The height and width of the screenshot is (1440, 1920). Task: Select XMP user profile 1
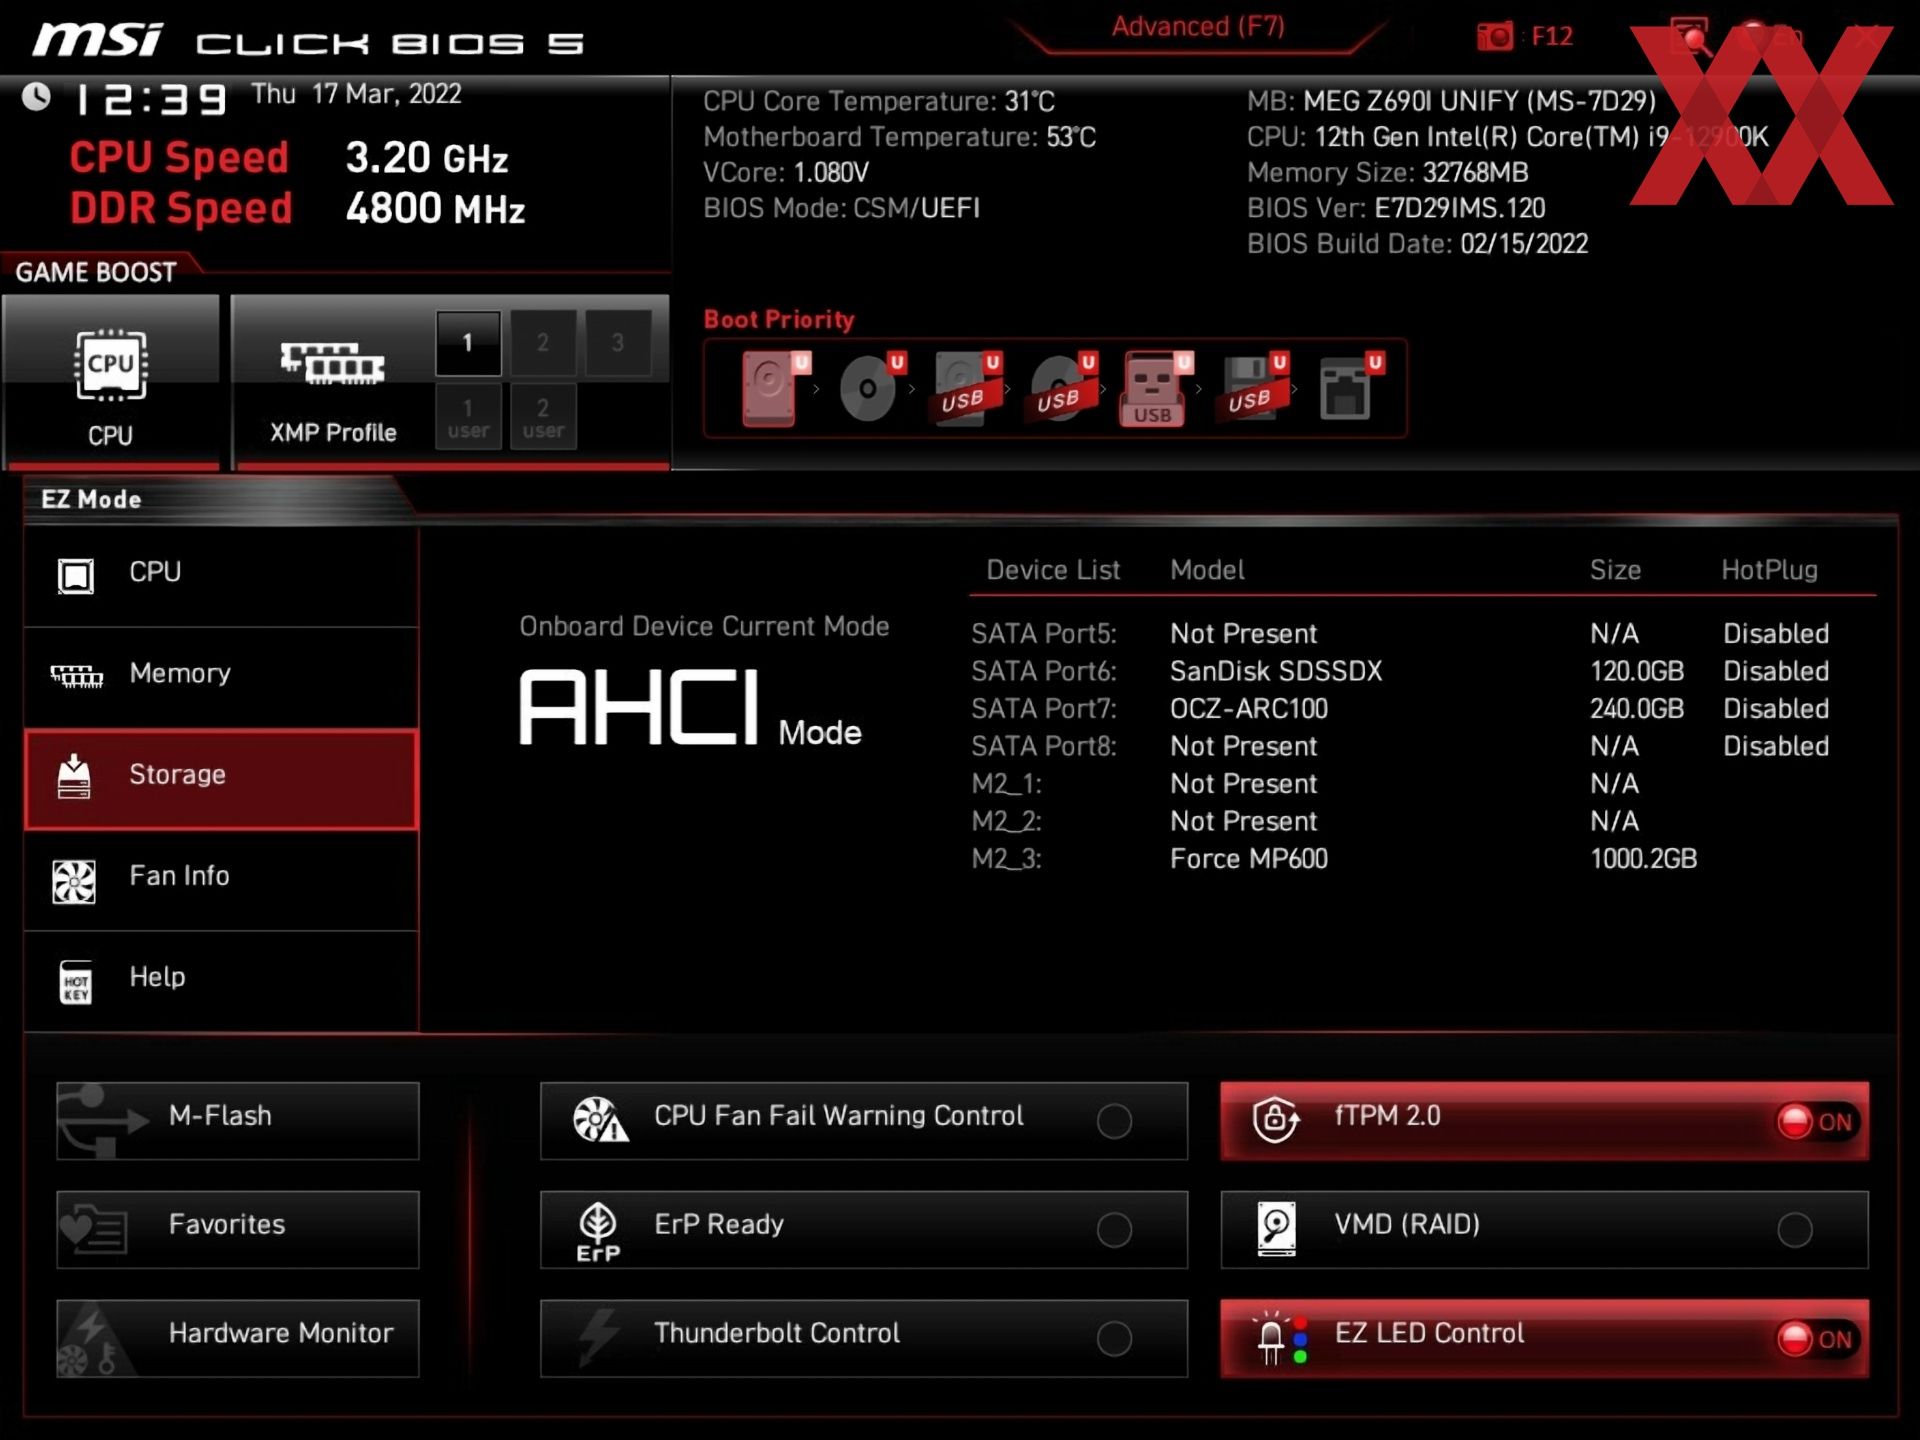click(468, 417)
